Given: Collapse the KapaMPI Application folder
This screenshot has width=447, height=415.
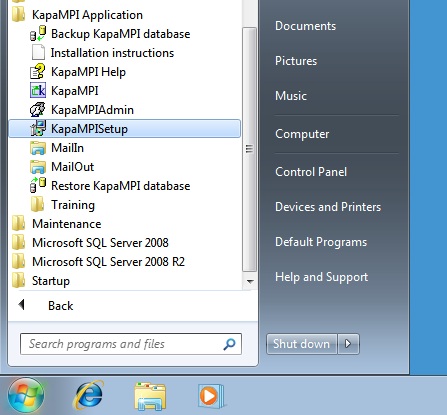Looking at the screenshot, I should 87,15.
